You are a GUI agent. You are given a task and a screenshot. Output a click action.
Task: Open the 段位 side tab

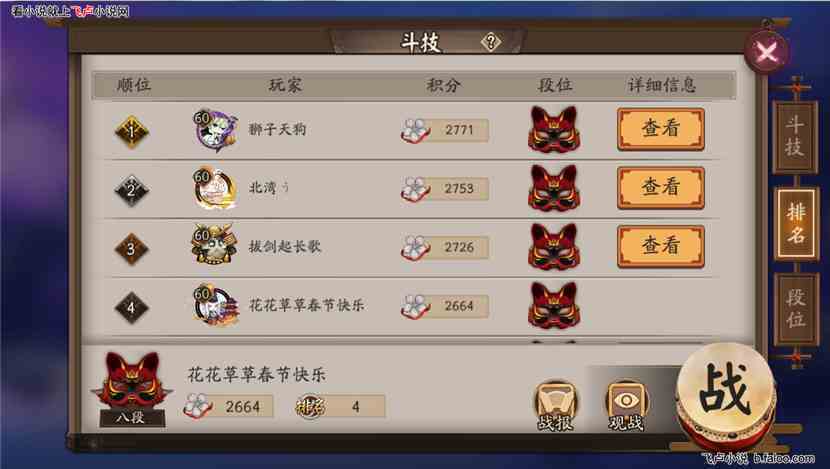point(796,309)
